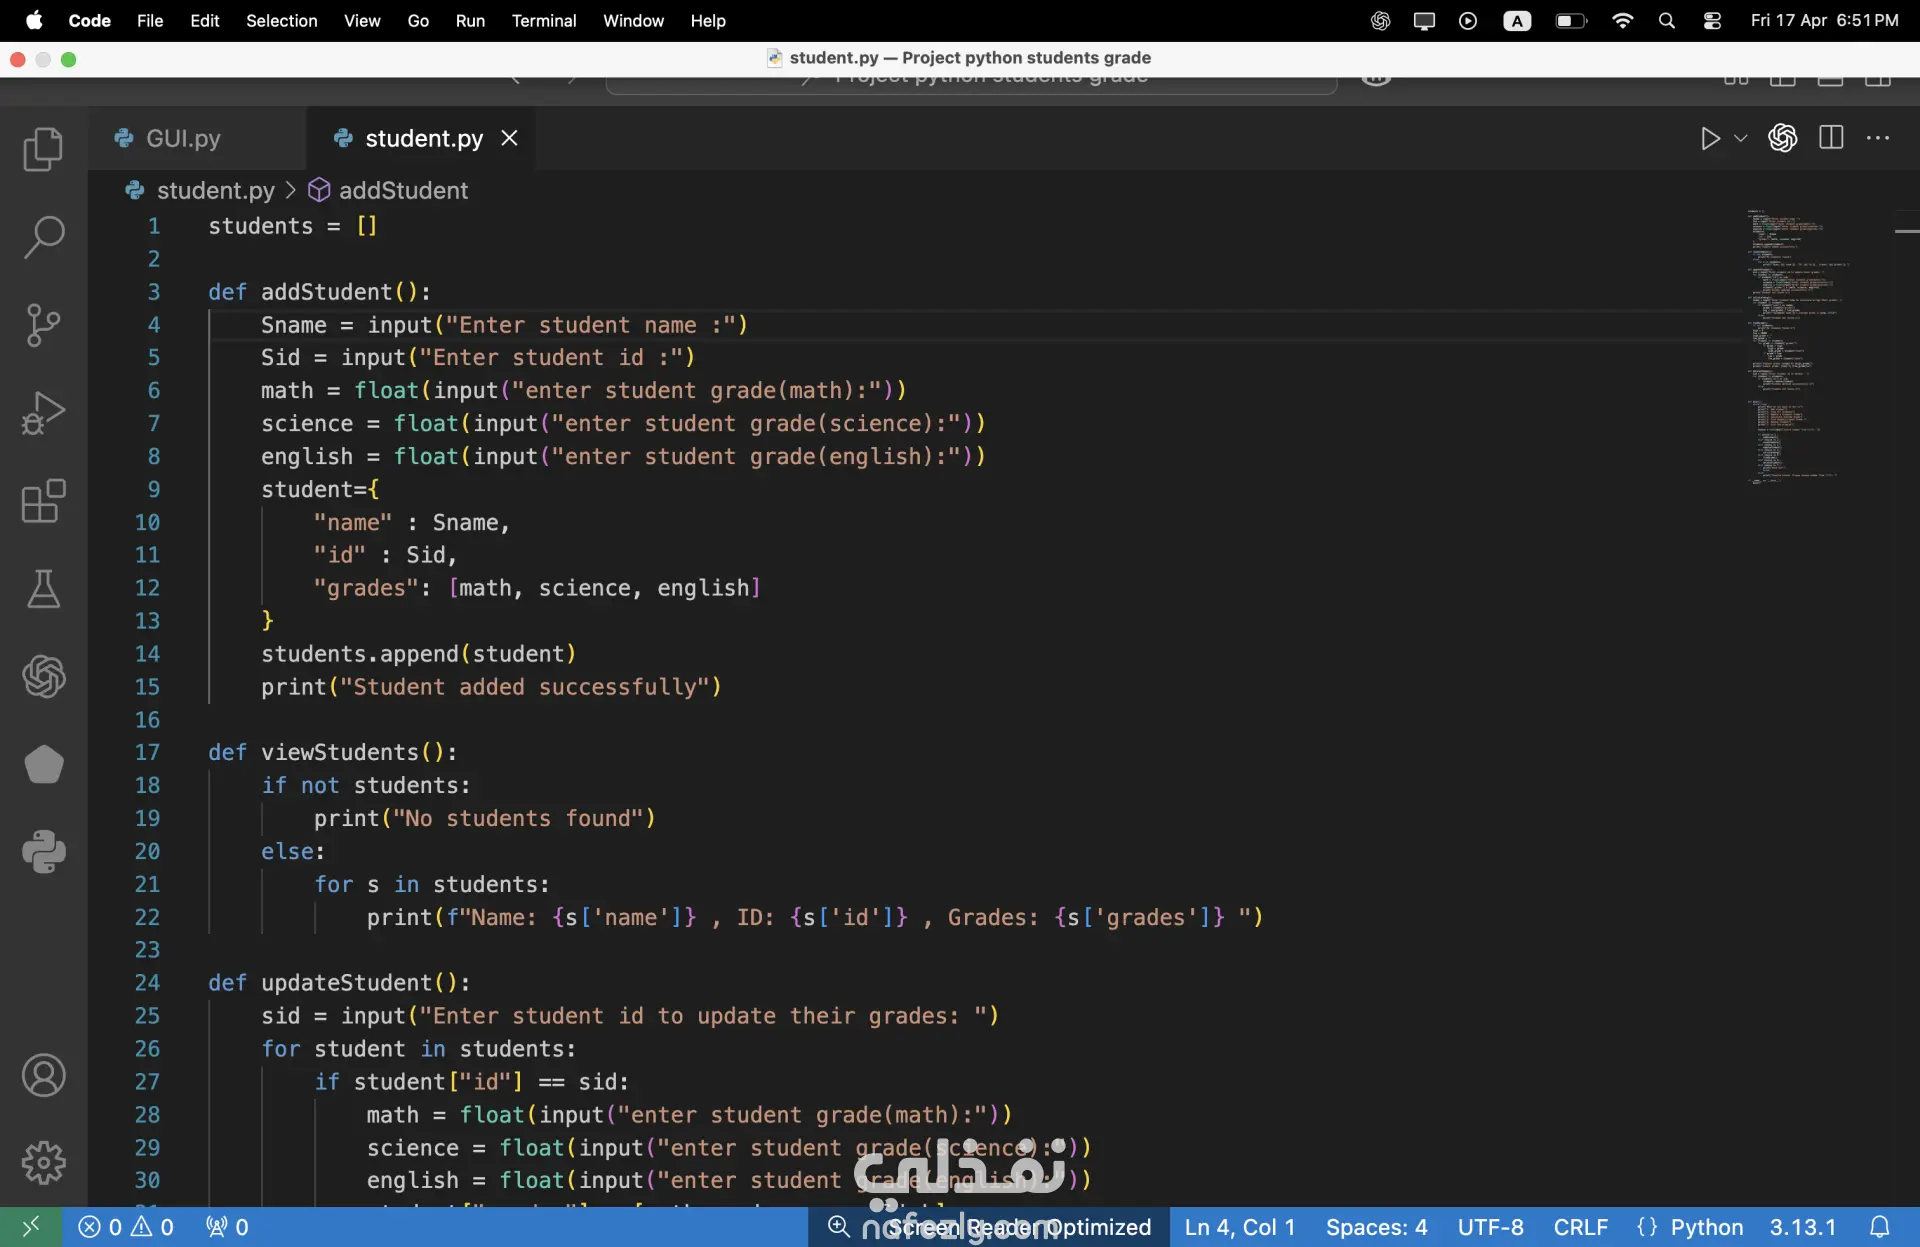Open the Code application menu

pos(89,20)
